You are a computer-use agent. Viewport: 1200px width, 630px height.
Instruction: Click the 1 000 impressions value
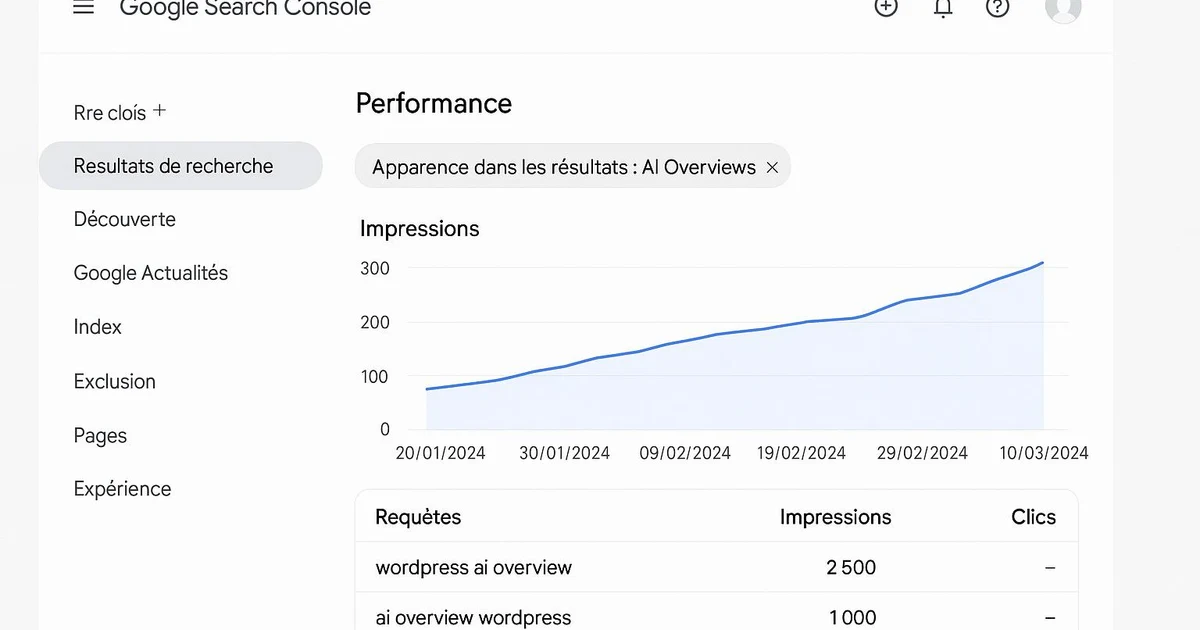click(x=853, y=618)
